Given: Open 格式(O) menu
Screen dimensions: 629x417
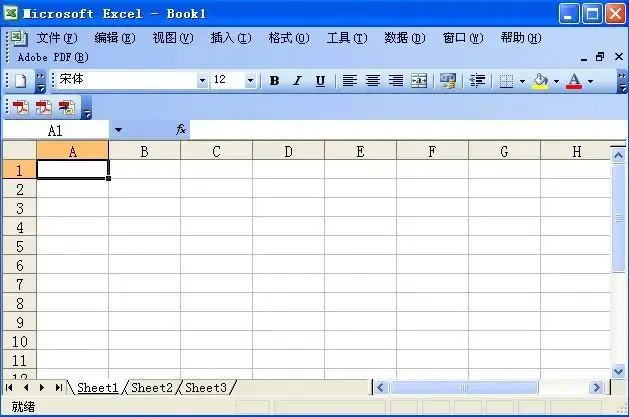Looking at the screenshot, I should point(289,38).
